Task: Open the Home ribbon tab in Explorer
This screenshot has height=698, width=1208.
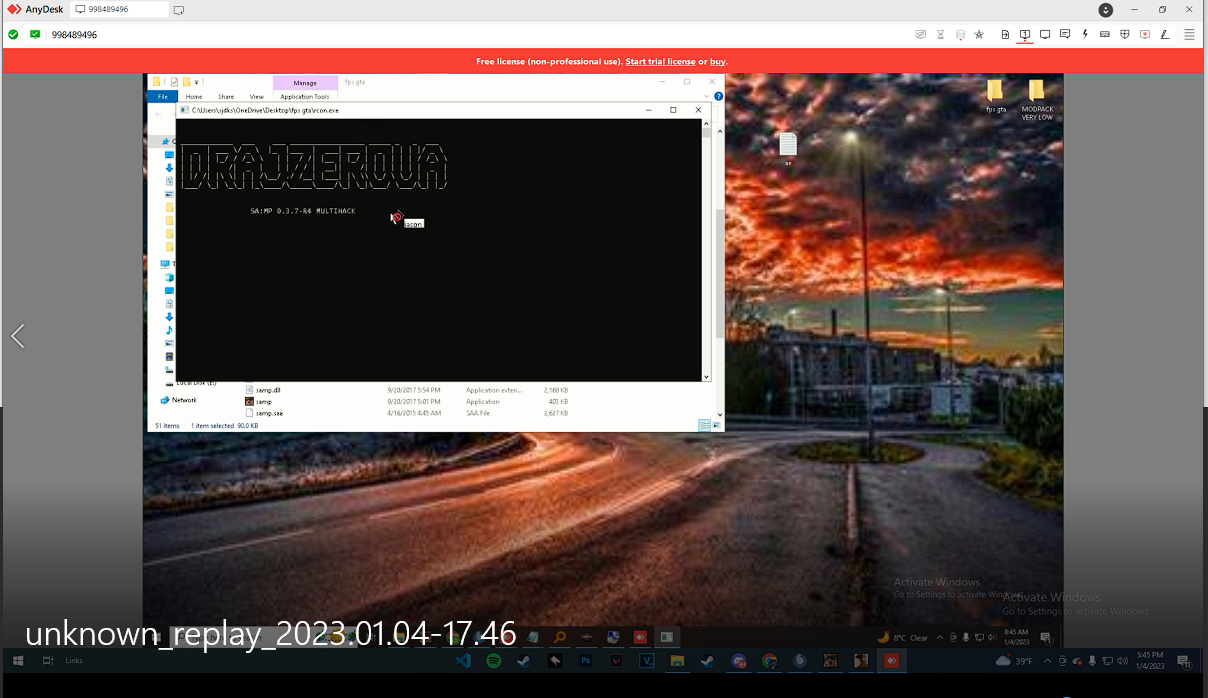Action: [194, 97]
